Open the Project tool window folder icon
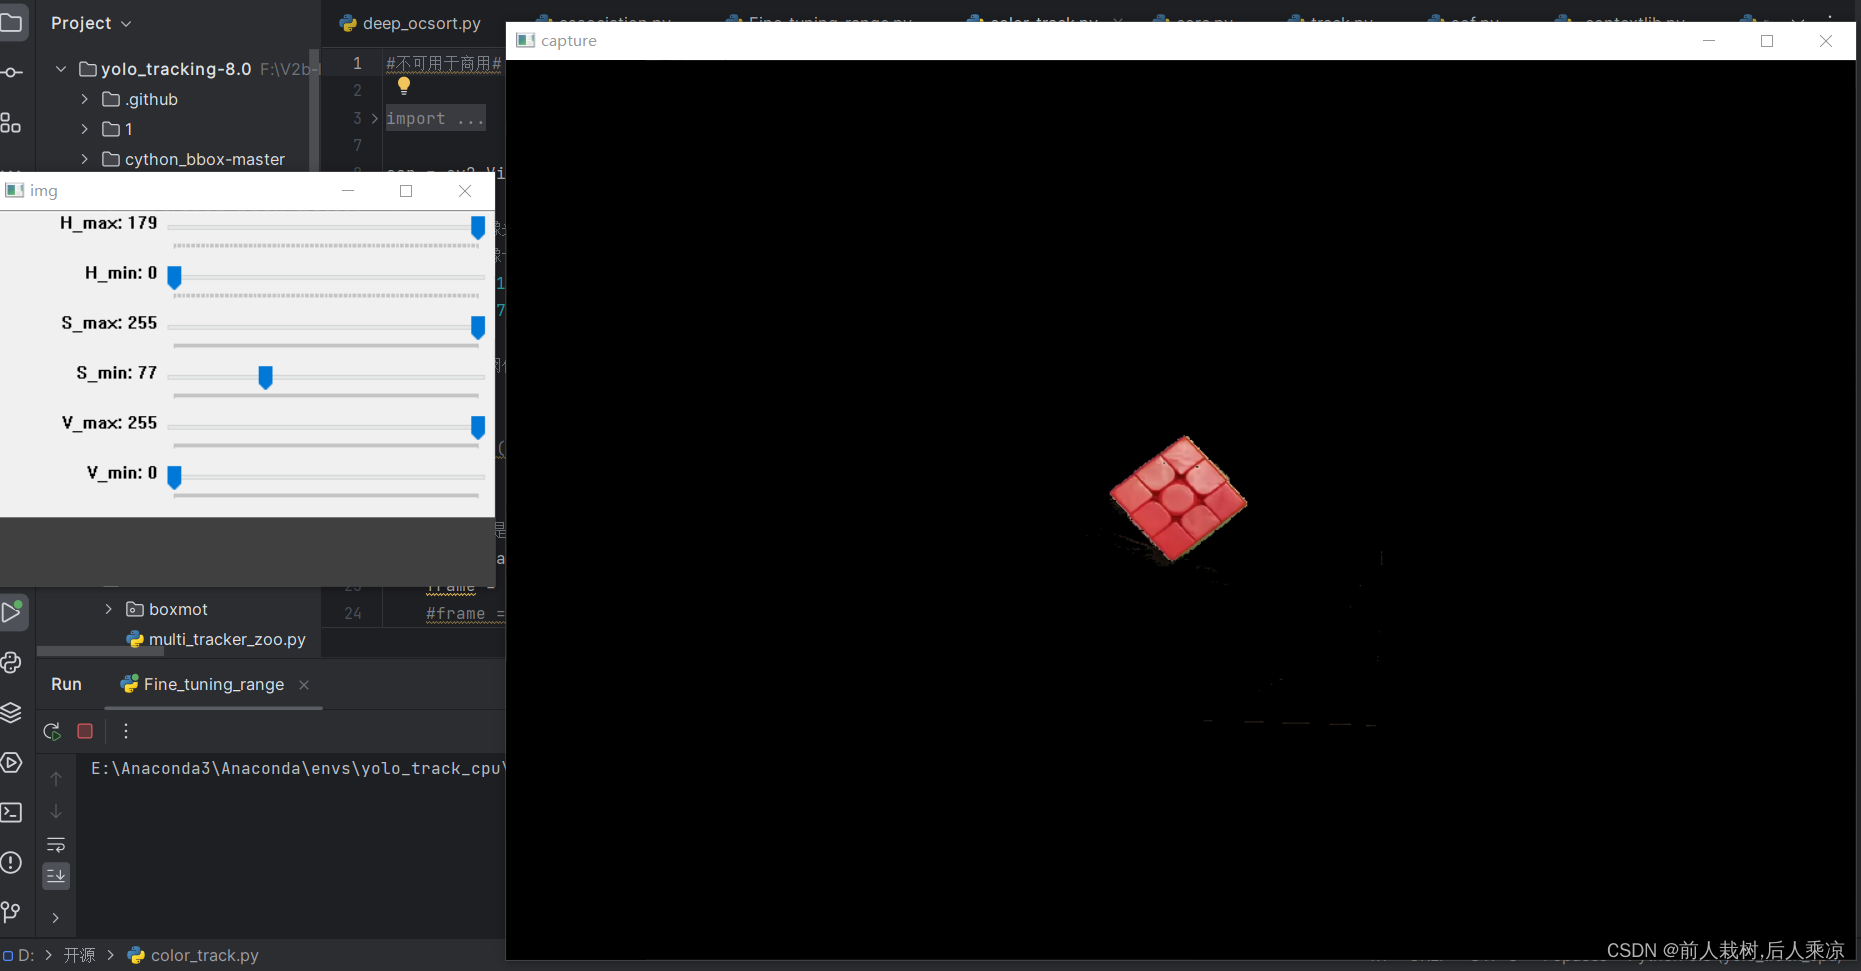1861x971 pixels. pos(12,22)
